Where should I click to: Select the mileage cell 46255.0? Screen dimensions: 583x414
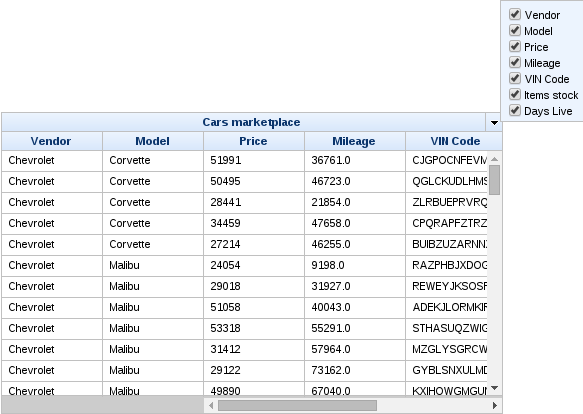click(x=355, y=245)
